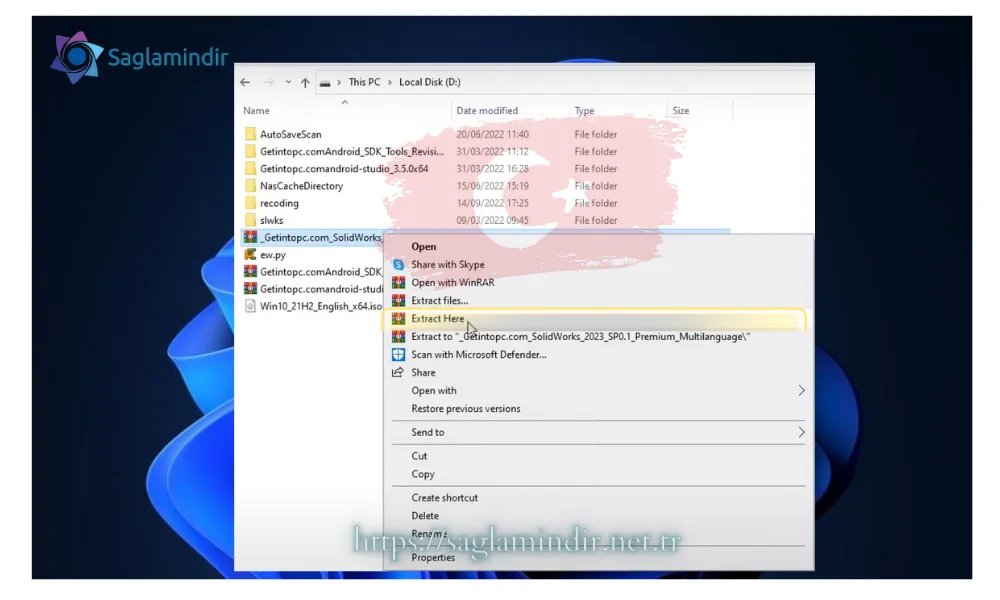Select the file name recoding
This screenshot has width=1000, height=600.
pyautogui.click(x=279, y=203)
